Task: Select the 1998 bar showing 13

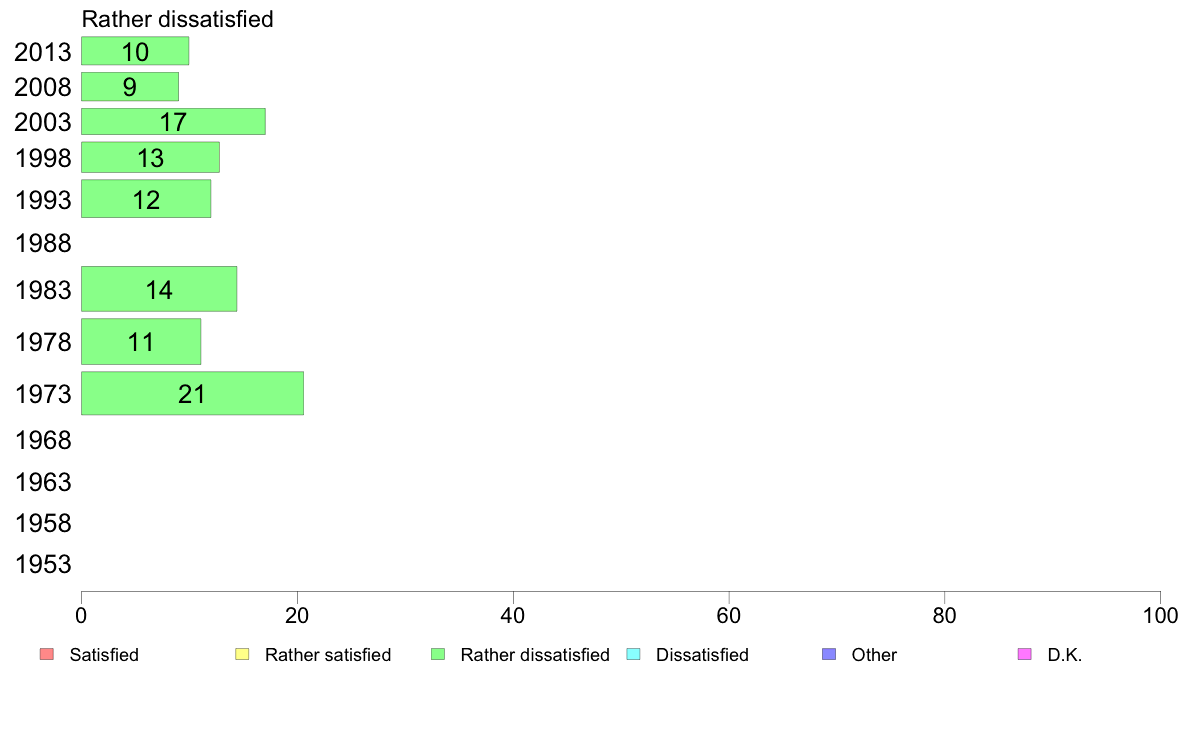Action: 150,158
